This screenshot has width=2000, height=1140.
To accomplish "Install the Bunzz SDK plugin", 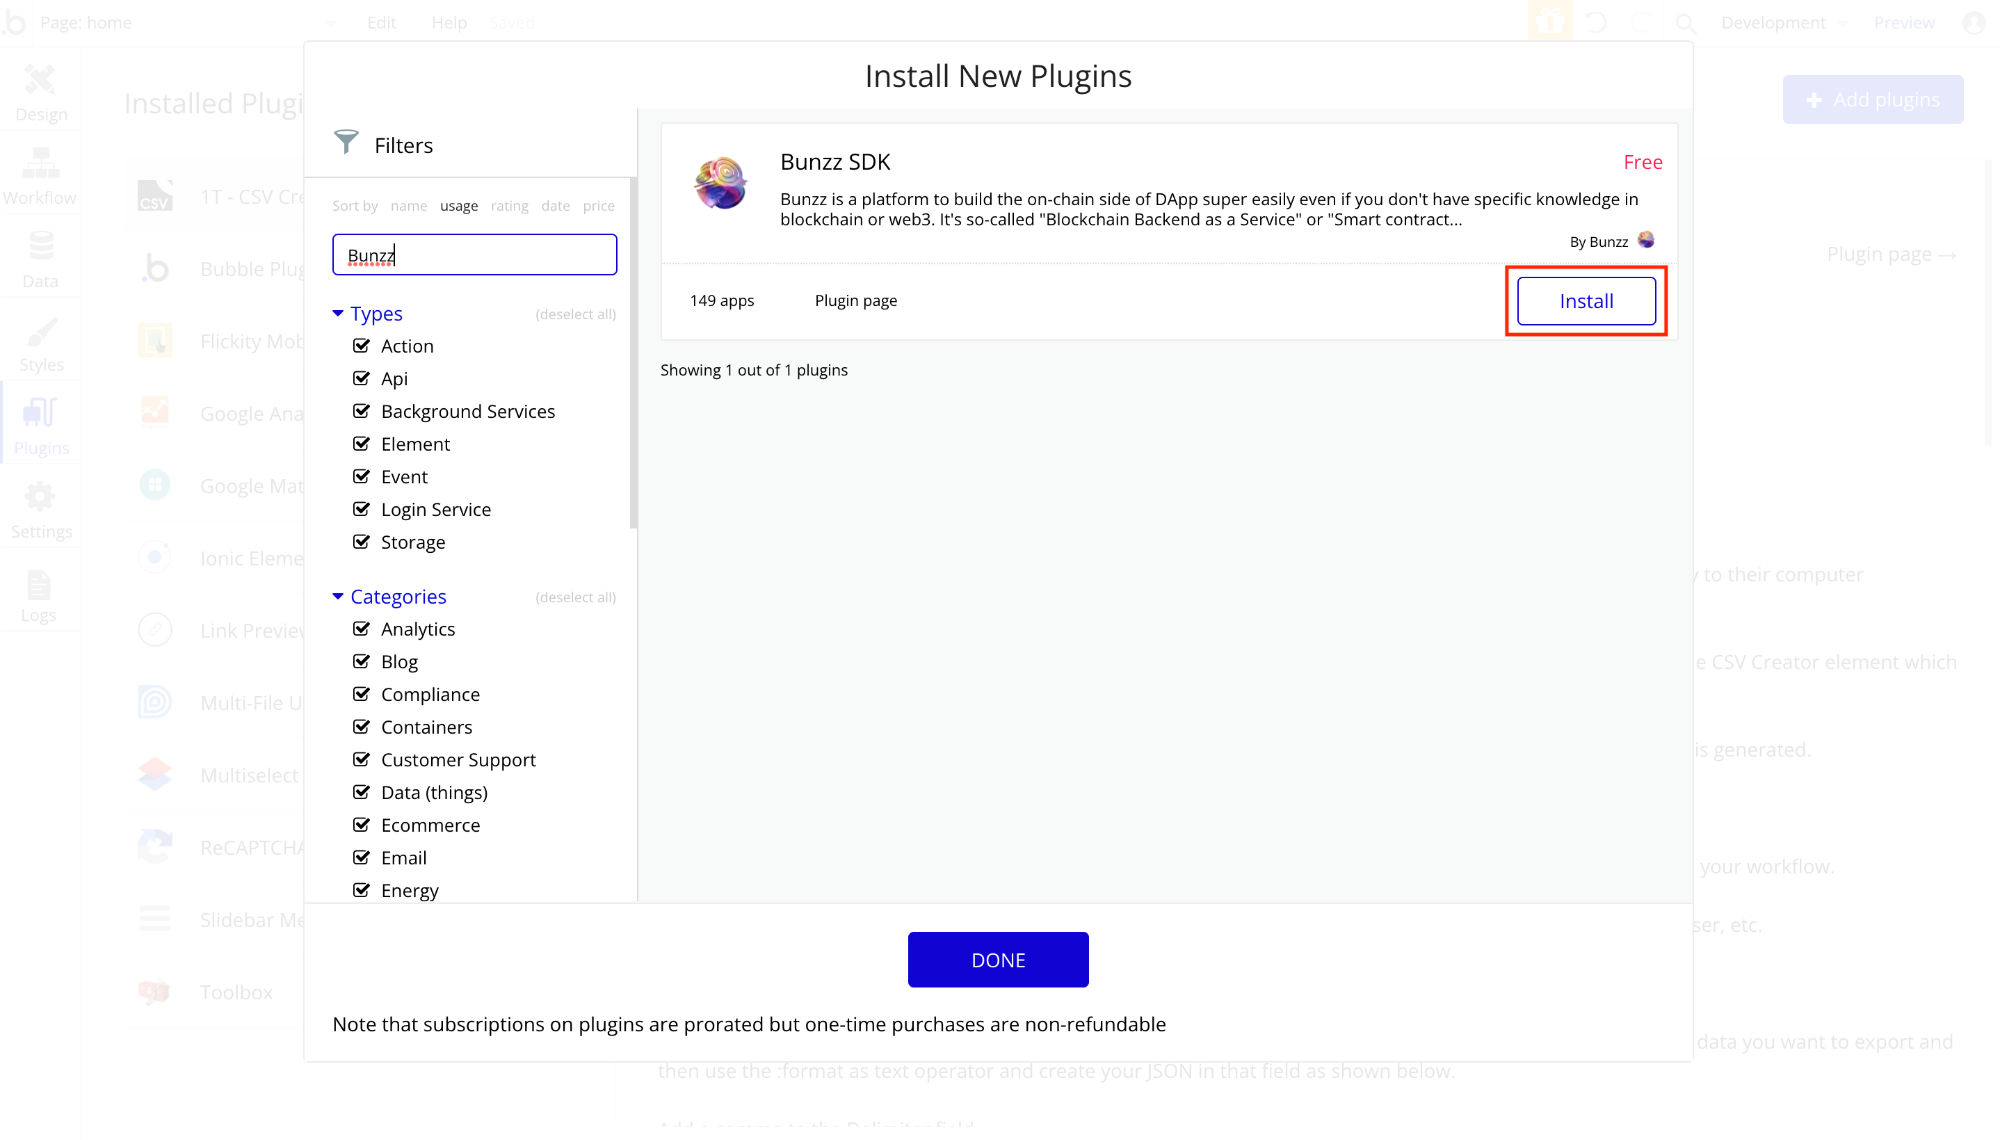I will tap(1586, 301).
